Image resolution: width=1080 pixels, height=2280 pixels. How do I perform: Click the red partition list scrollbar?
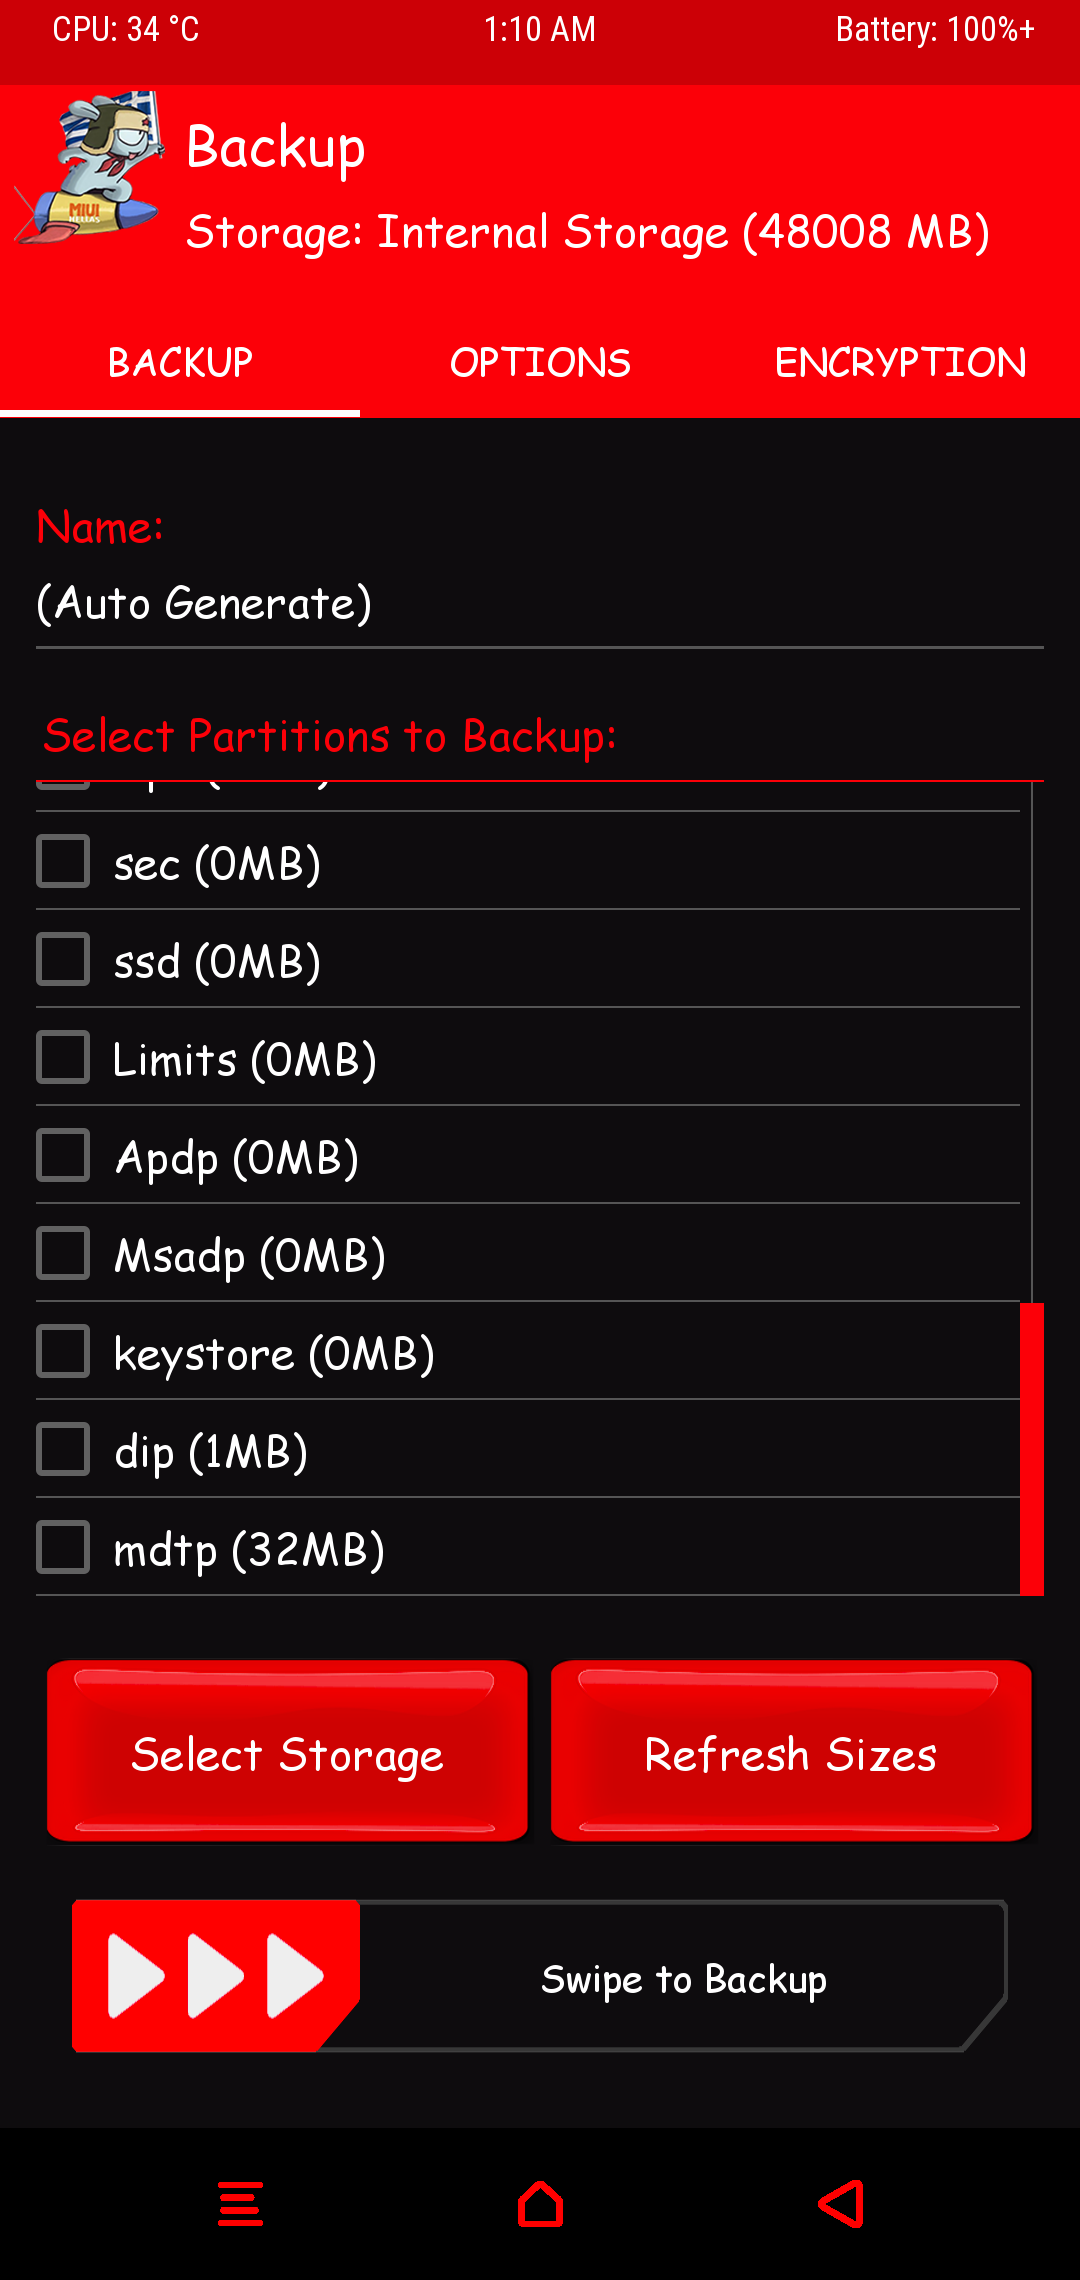pos(1032,1448)
